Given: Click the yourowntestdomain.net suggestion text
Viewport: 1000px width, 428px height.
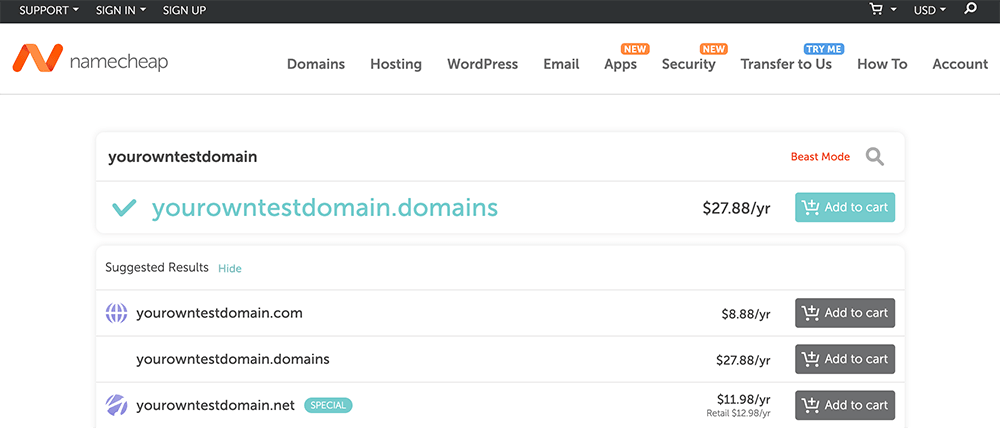Looking at the screenshot, I should (216, 405).
